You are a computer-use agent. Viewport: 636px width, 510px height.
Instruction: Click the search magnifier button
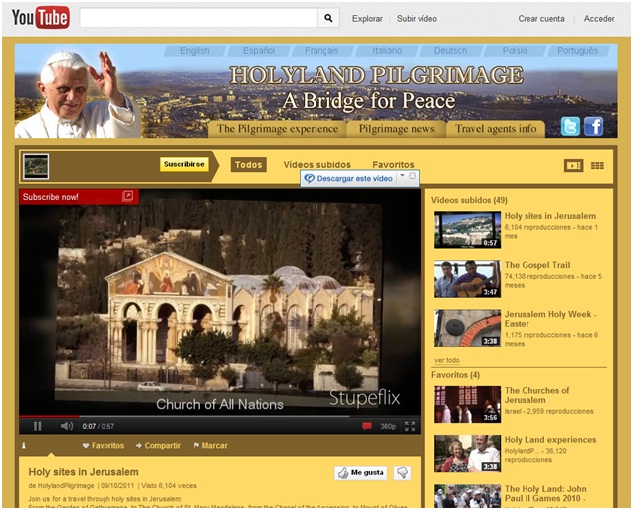328,18
